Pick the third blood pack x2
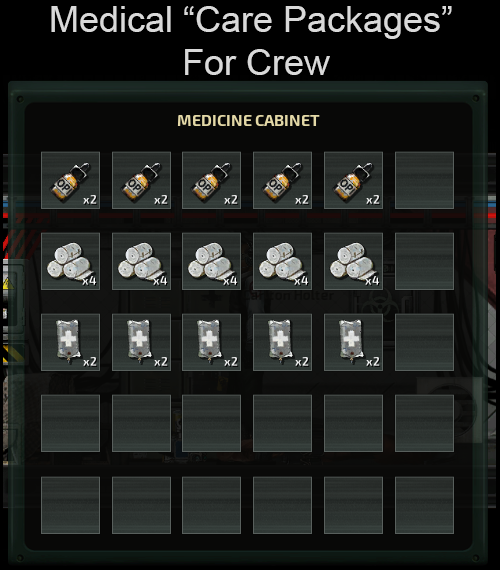Screen dimensions: 500x570 (x=211, y=342)
